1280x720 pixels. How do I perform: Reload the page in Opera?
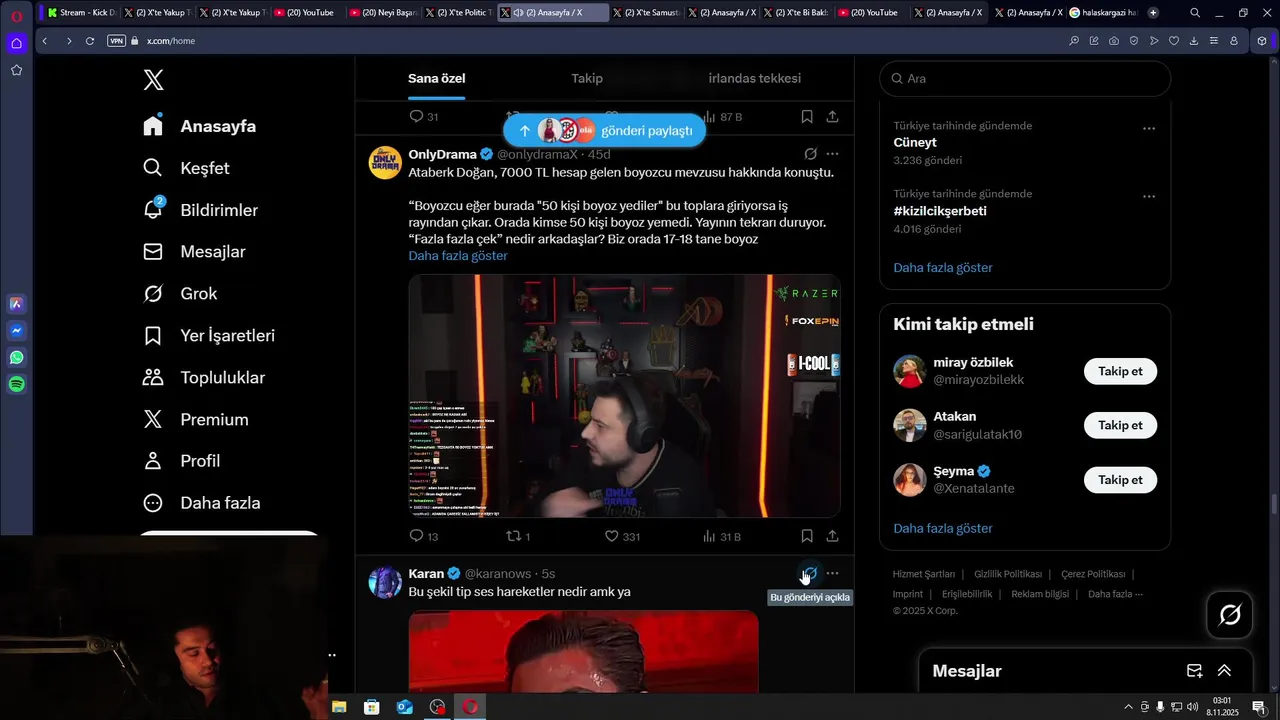click(90, 41)
